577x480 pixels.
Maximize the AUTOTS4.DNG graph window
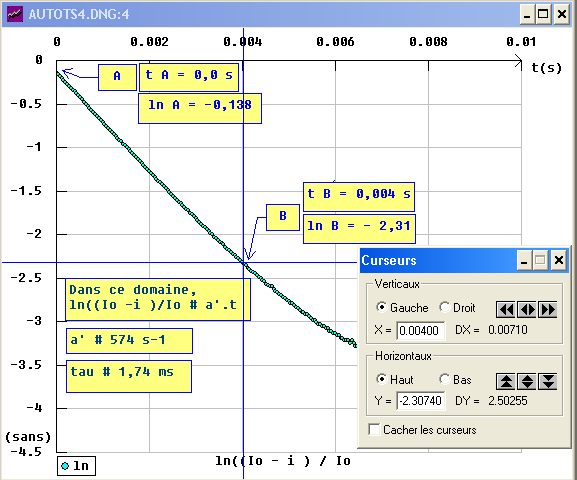(543, 14)
